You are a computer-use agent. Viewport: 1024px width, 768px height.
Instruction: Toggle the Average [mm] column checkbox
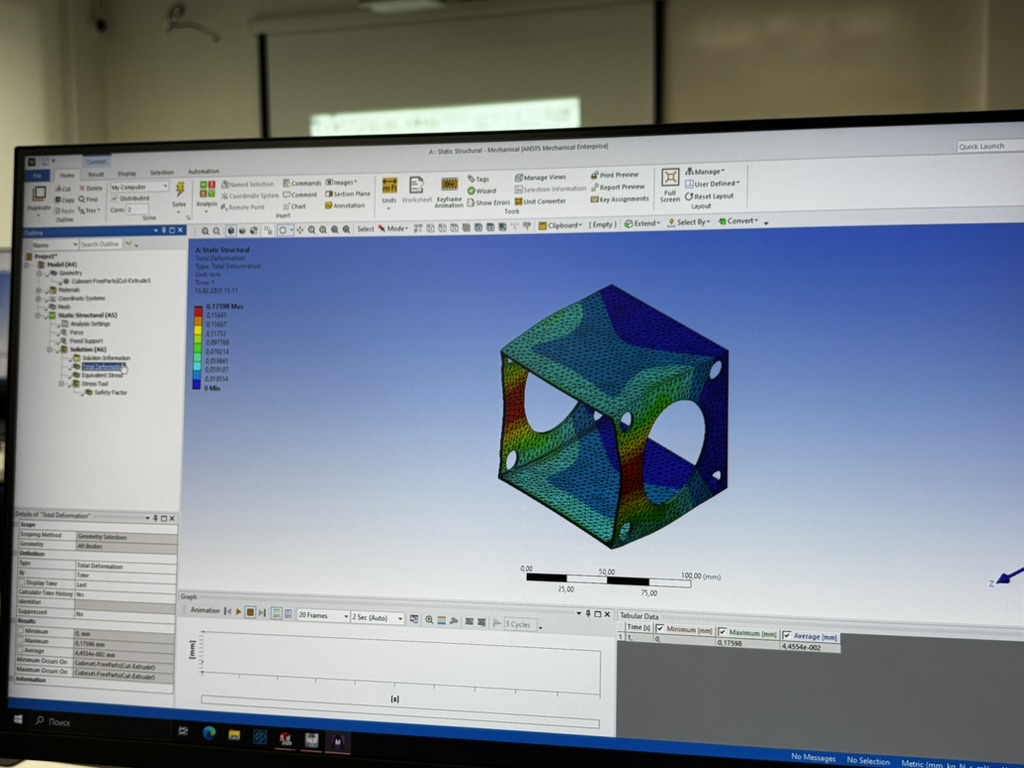(x=787, y=635)
